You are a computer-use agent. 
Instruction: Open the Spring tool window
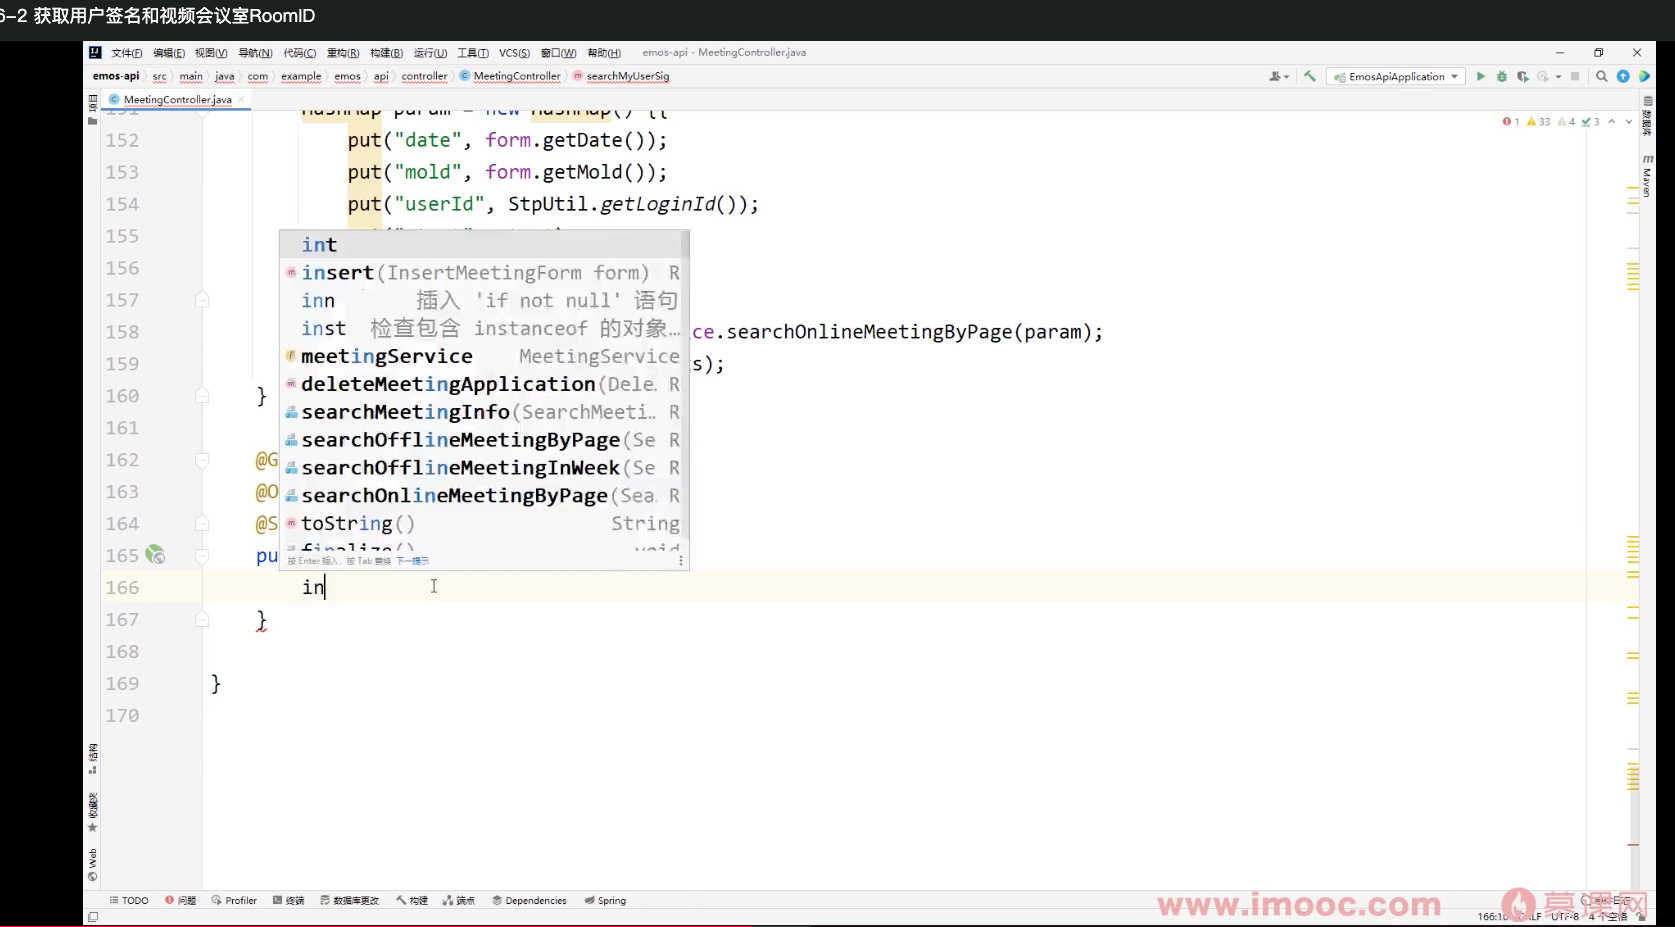(605, 901)
